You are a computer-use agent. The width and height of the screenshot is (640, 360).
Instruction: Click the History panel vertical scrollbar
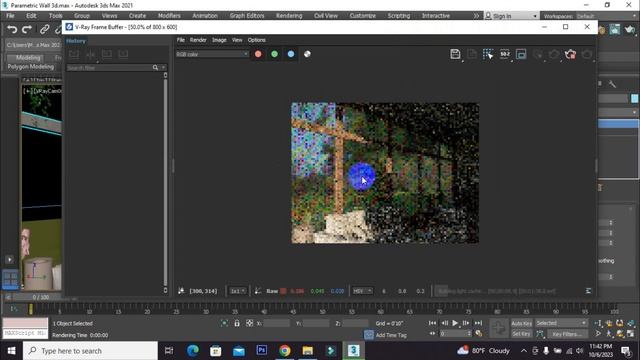click(165, 182)
